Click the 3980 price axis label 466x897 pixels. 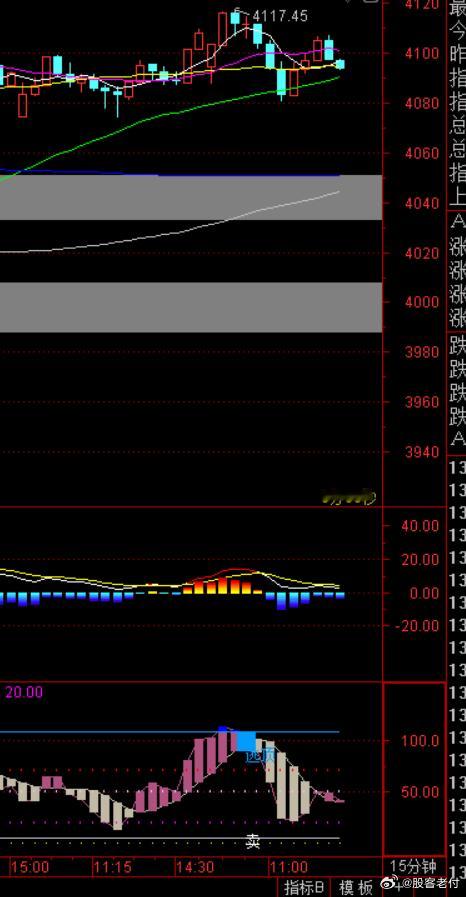423,352
